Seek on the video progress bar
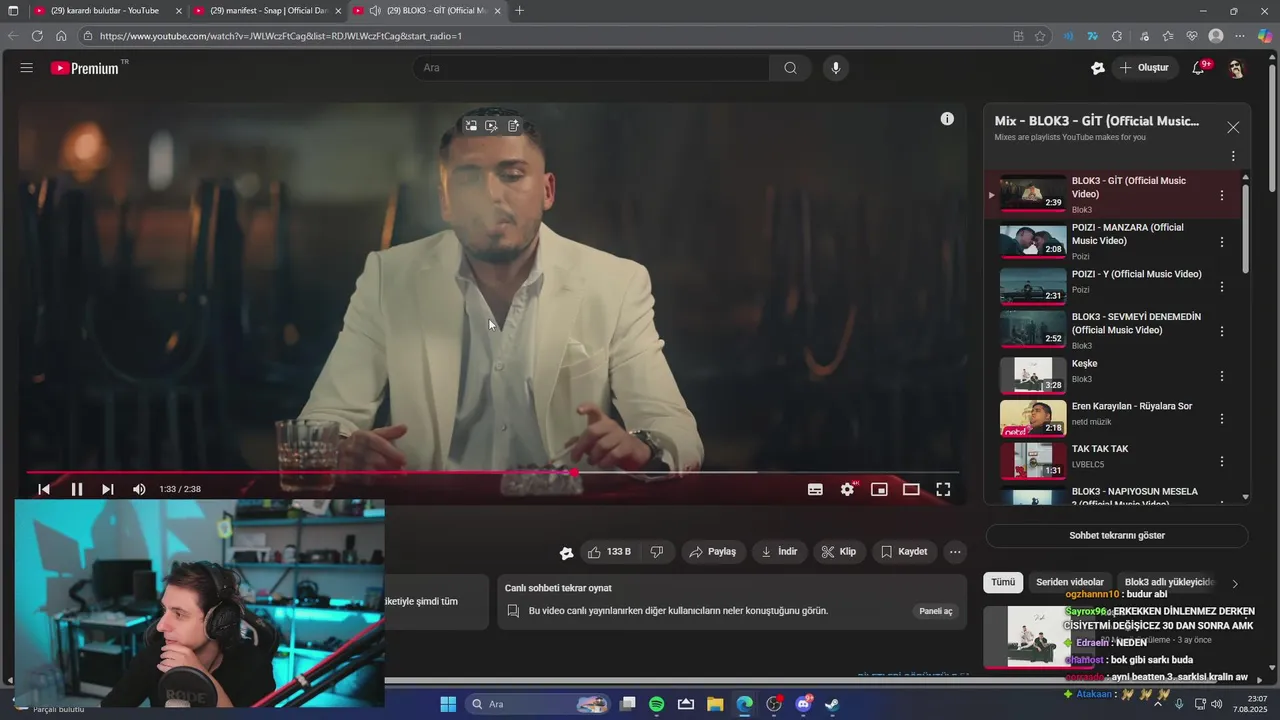This screenshot has height=720, width=1280. (x=492, y=472)
